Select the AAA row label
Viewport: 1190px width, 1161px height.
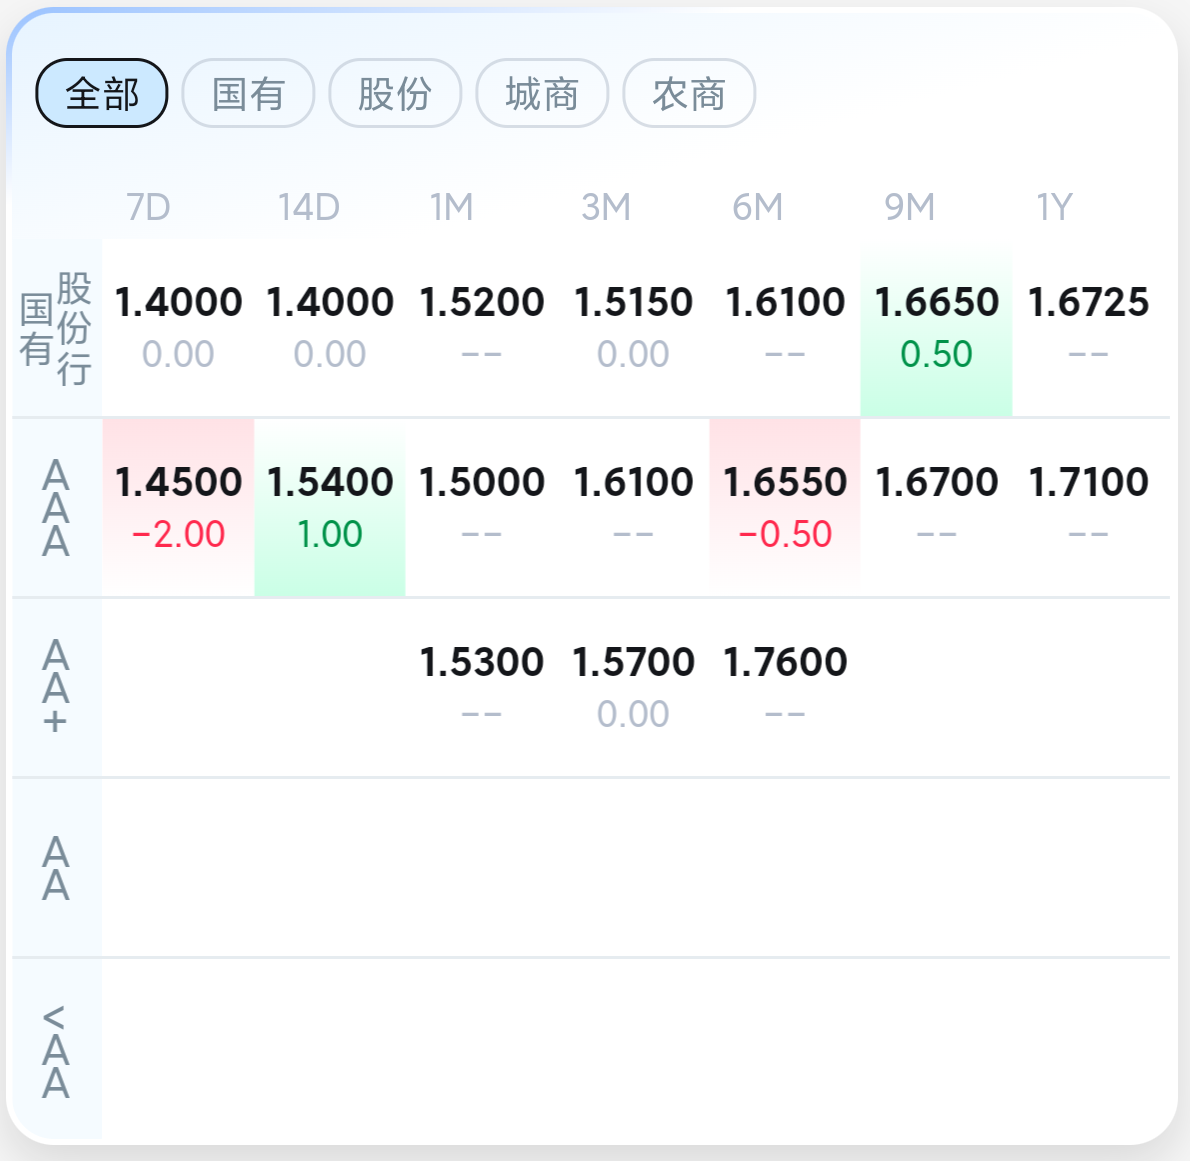56,508
